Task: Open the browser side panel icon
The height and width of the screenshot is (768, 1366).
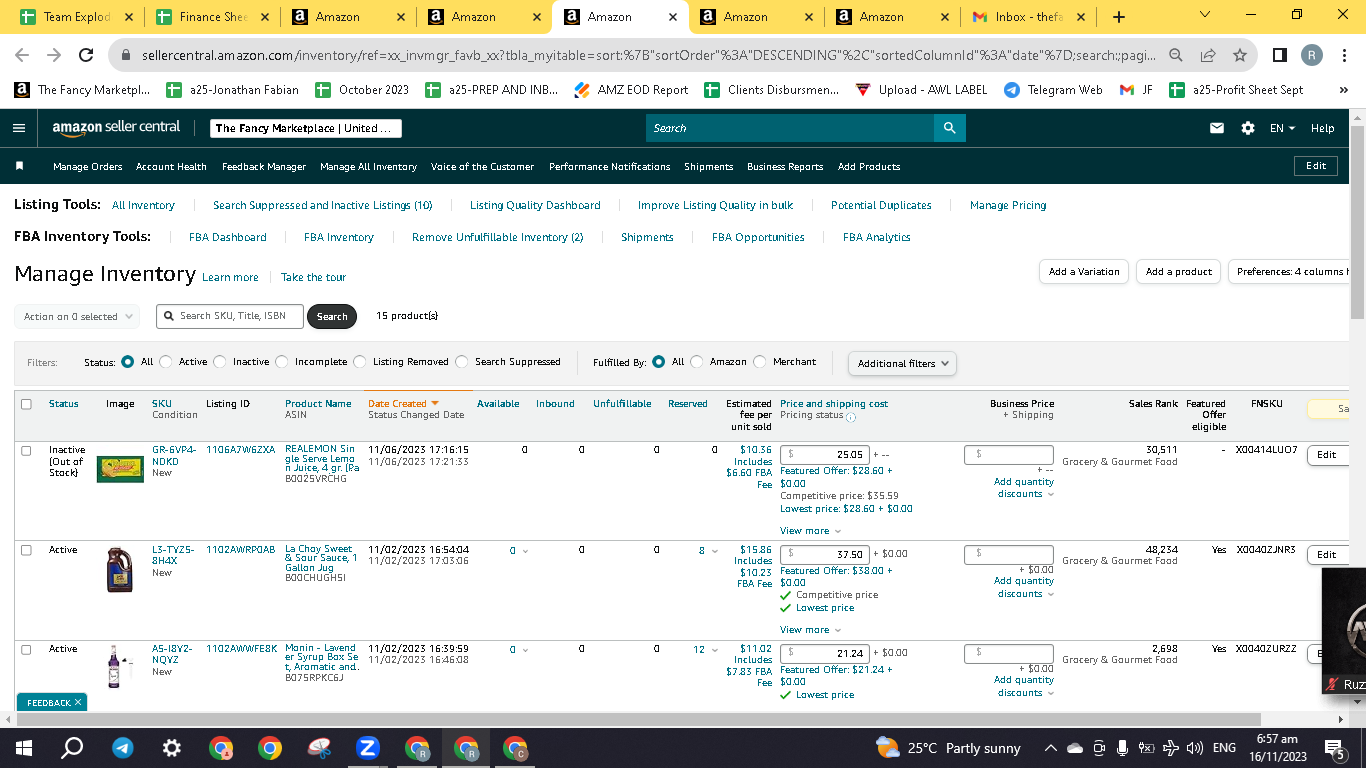Action: tap(1280, 55)
